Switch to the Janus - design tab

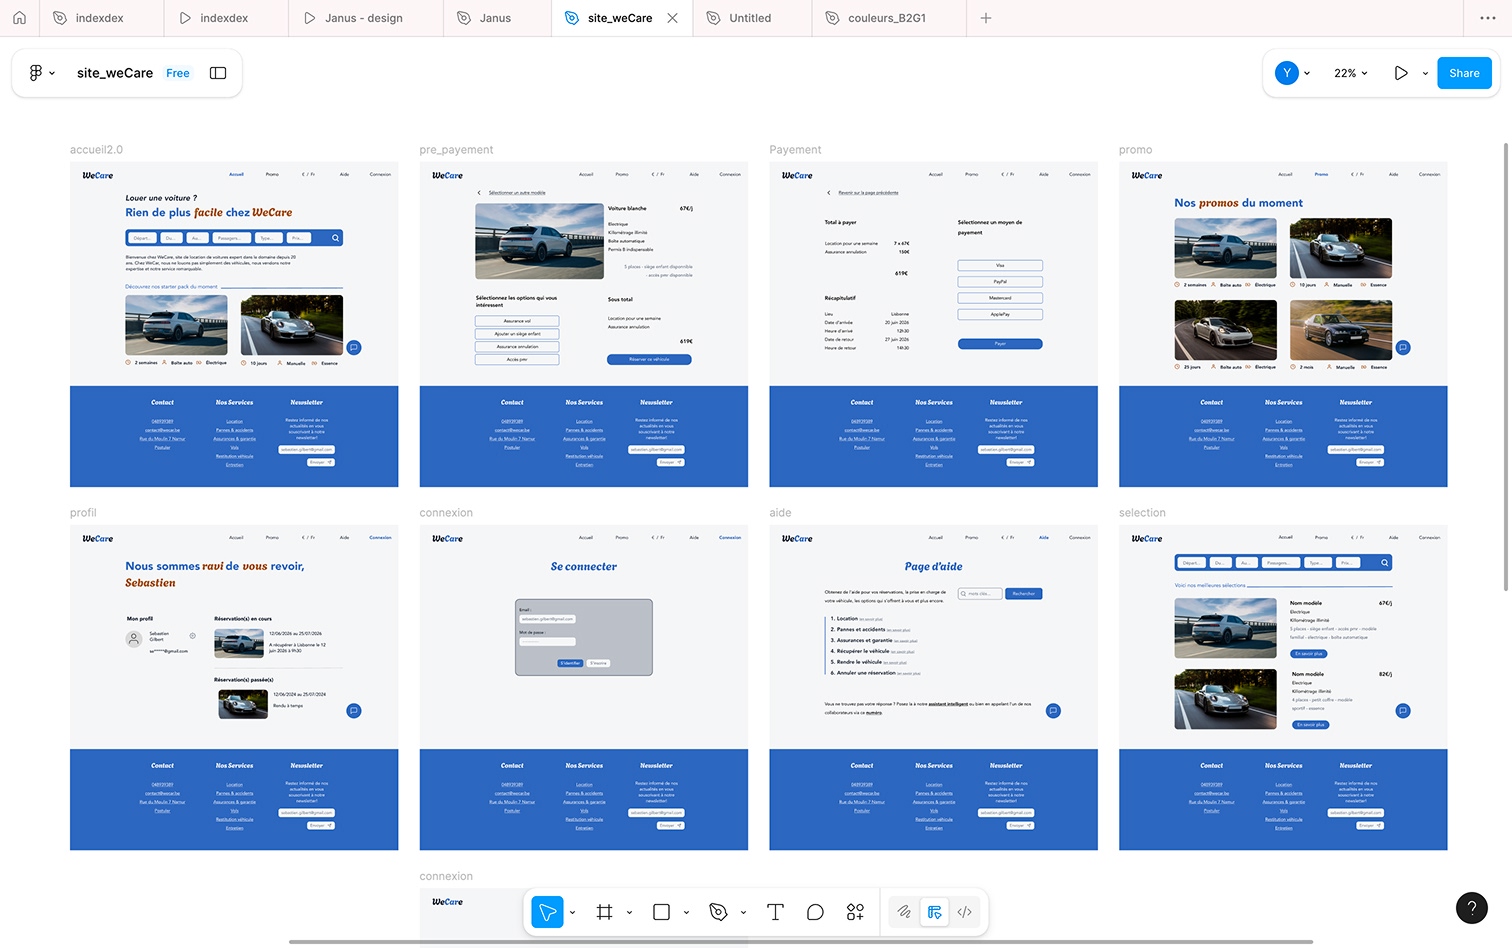point(363,18)
